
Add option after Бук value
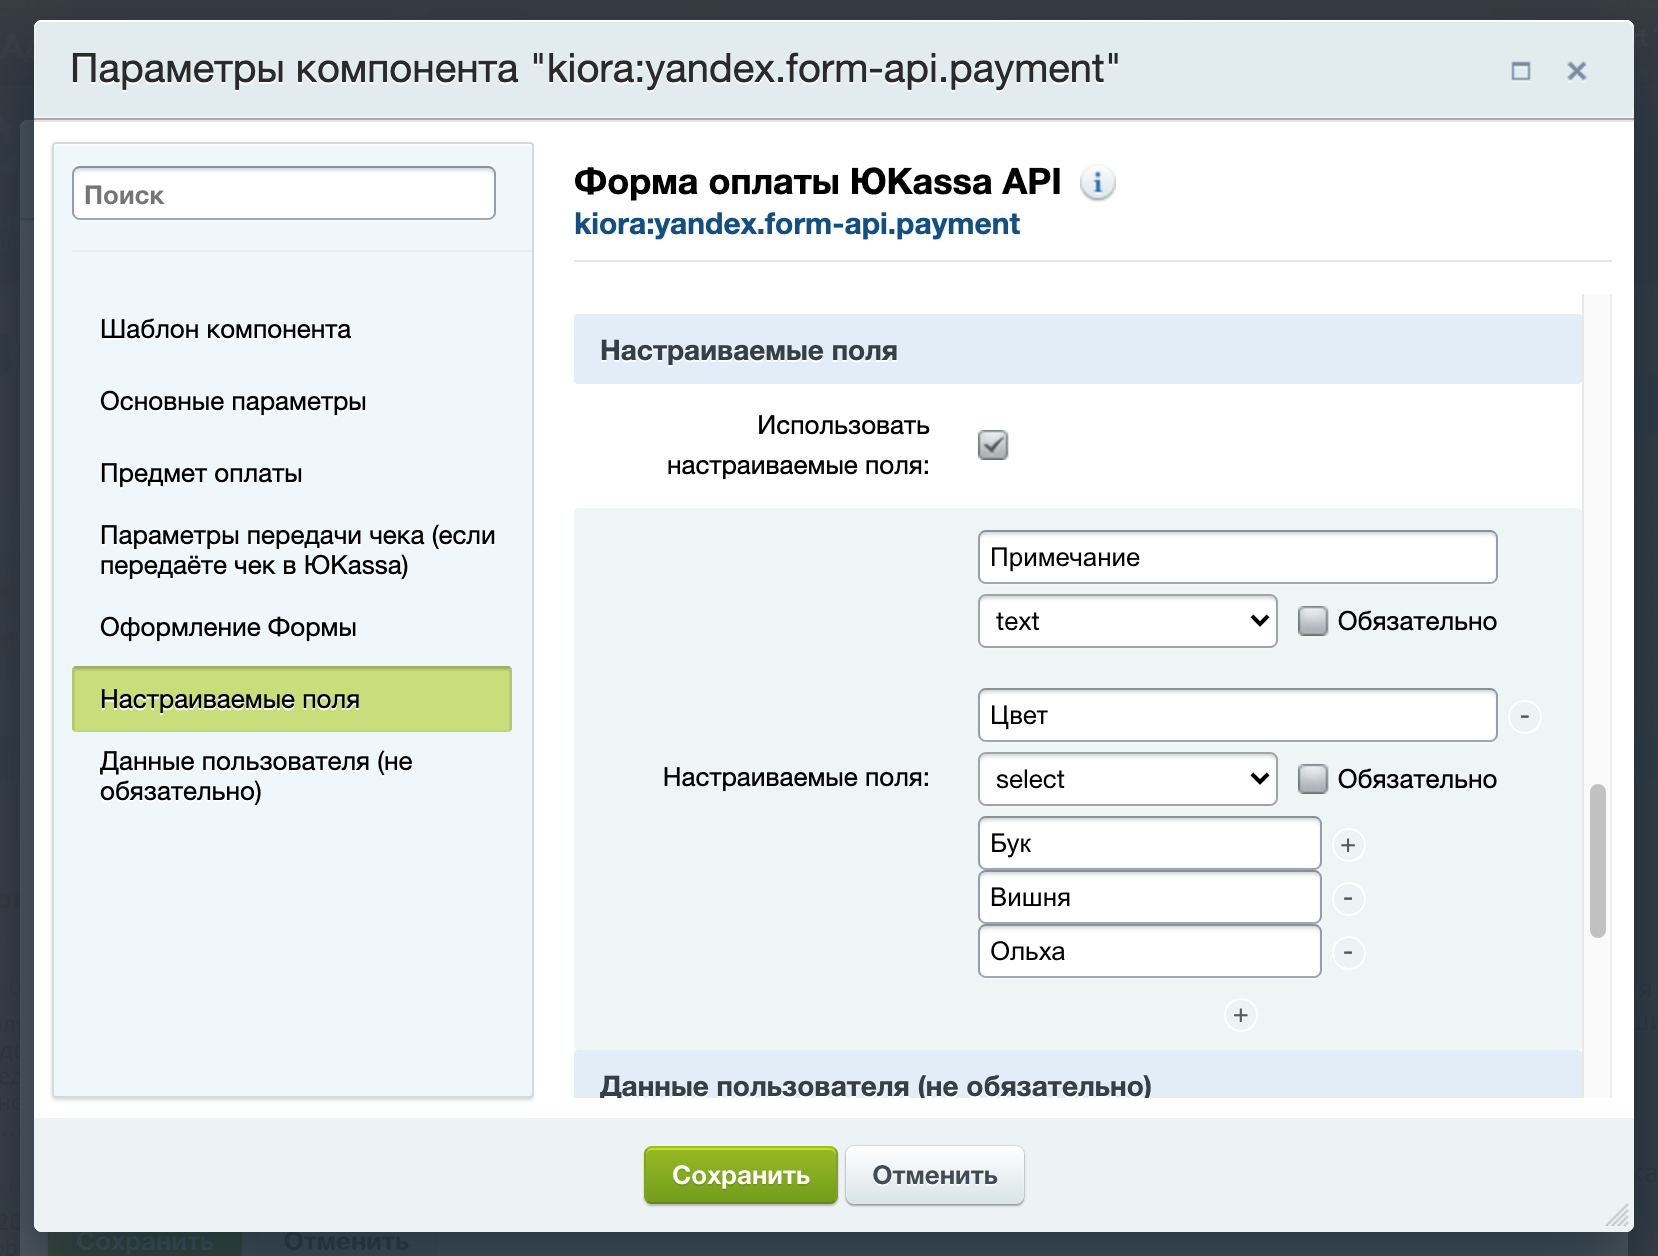(x=1347, y=845)
